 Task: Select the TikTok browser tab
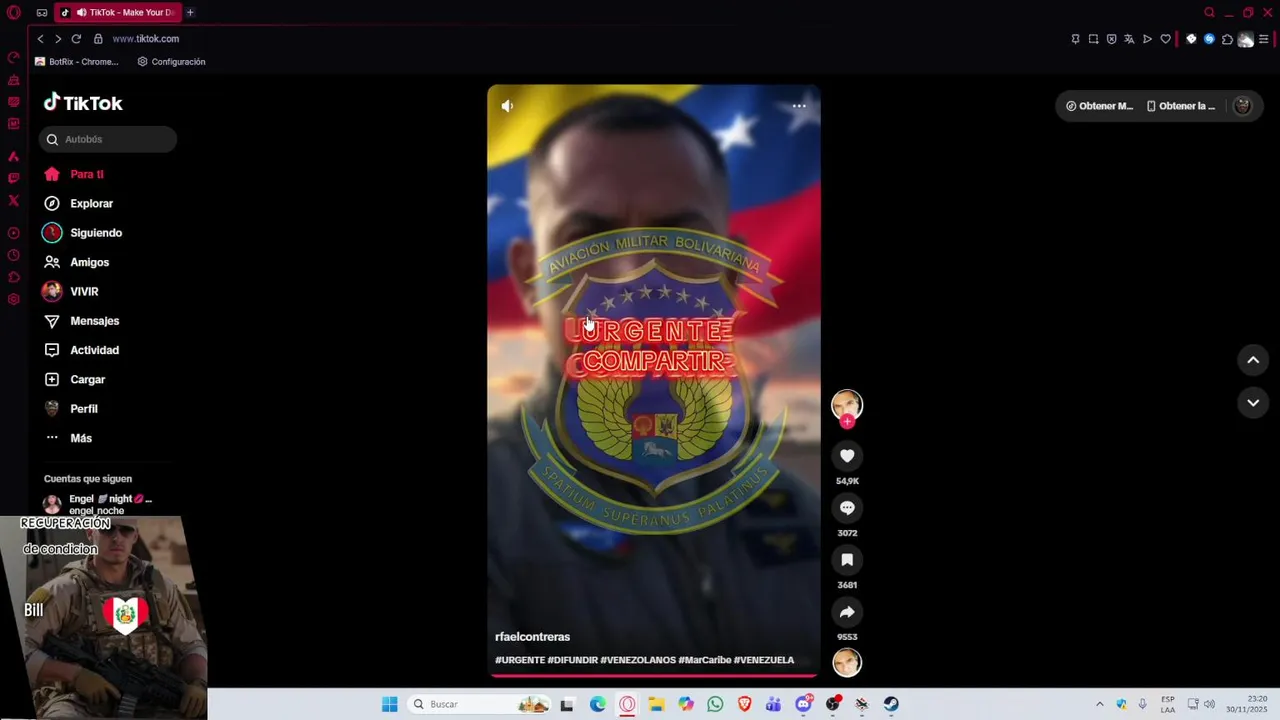click(x=117, y=13)
